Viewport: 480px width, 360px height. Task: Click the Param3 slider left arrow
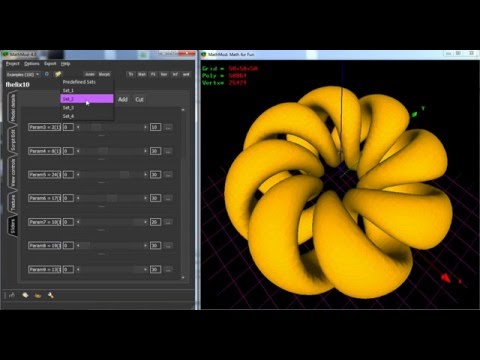click(78, 127)
